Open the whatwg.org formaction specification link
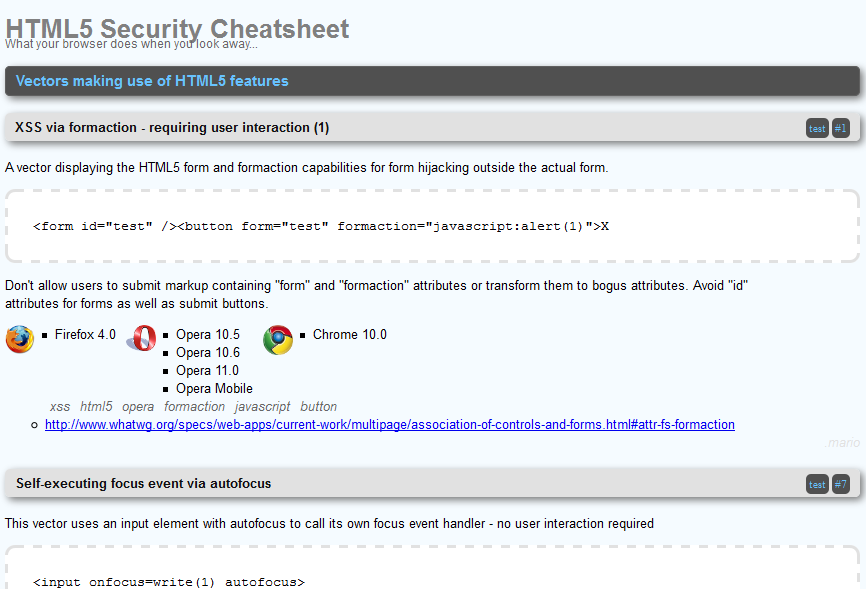Screen dimensions: 866x589 click(390, 424)
